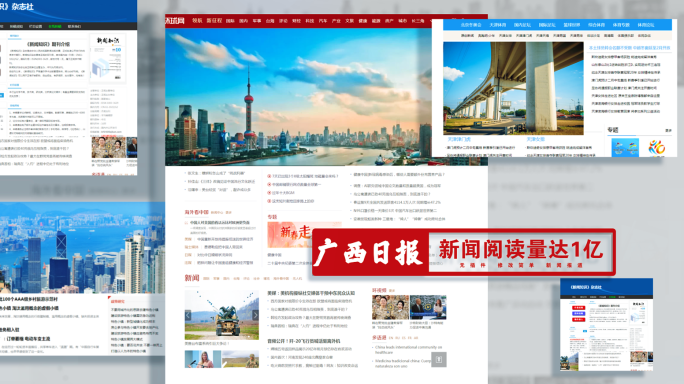Open 天津女排 heading on sports page

coord(535,139)
